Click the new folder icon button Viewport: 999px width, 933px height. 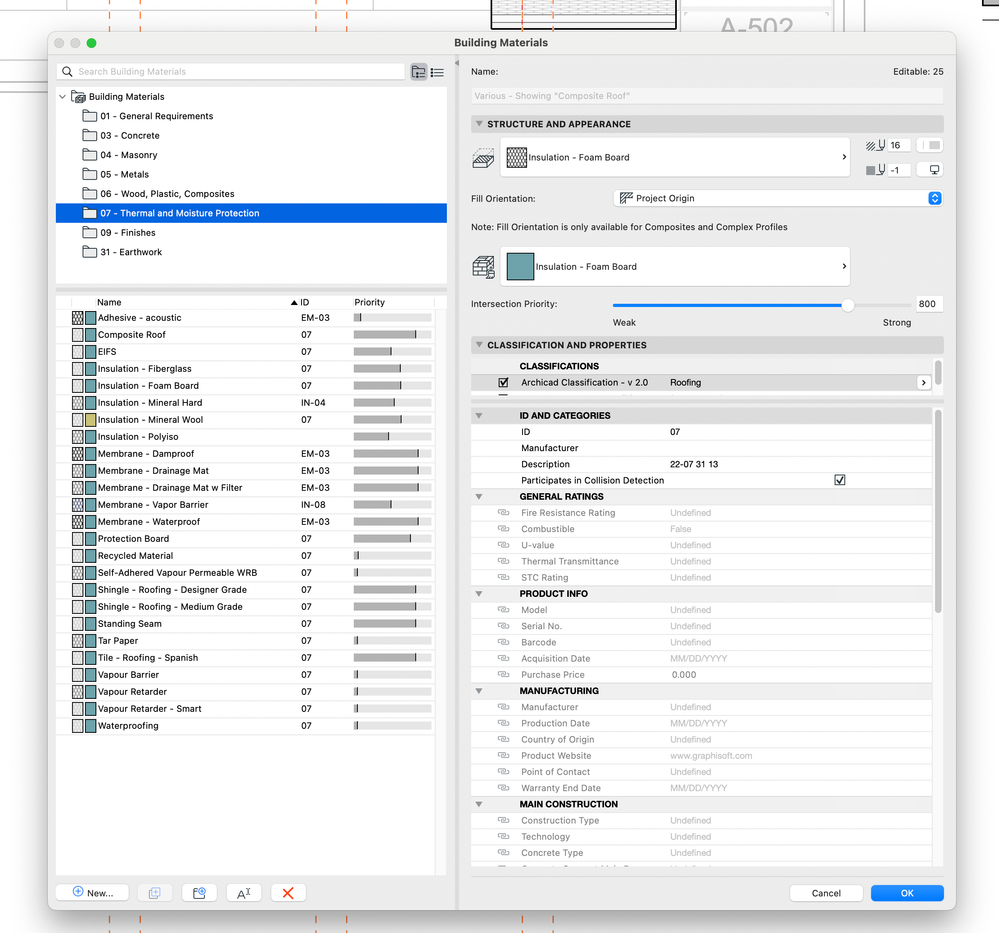click(x=199, y=893)
